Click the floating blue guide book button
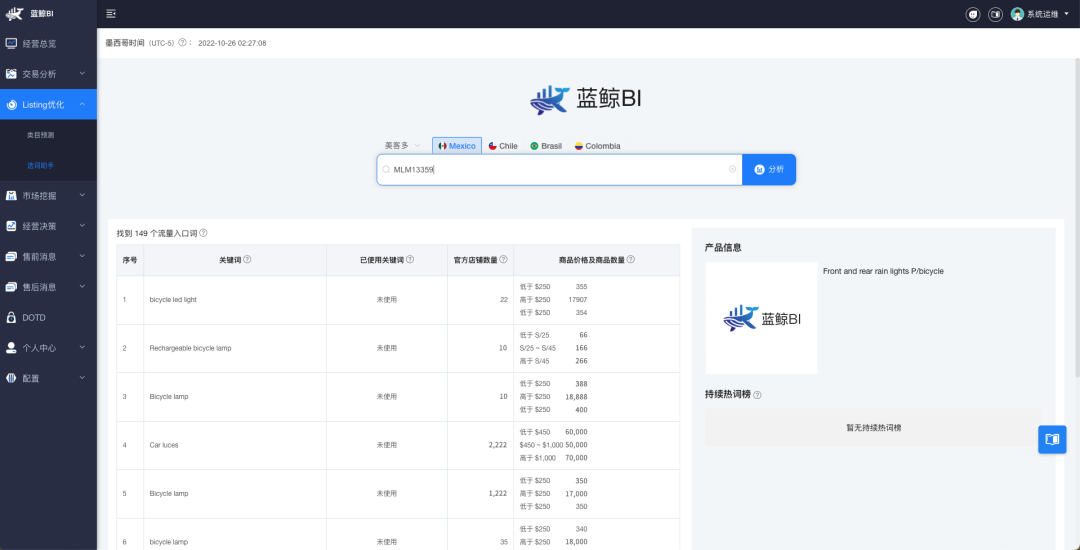1080x550 pixels. pos(1052,439)
